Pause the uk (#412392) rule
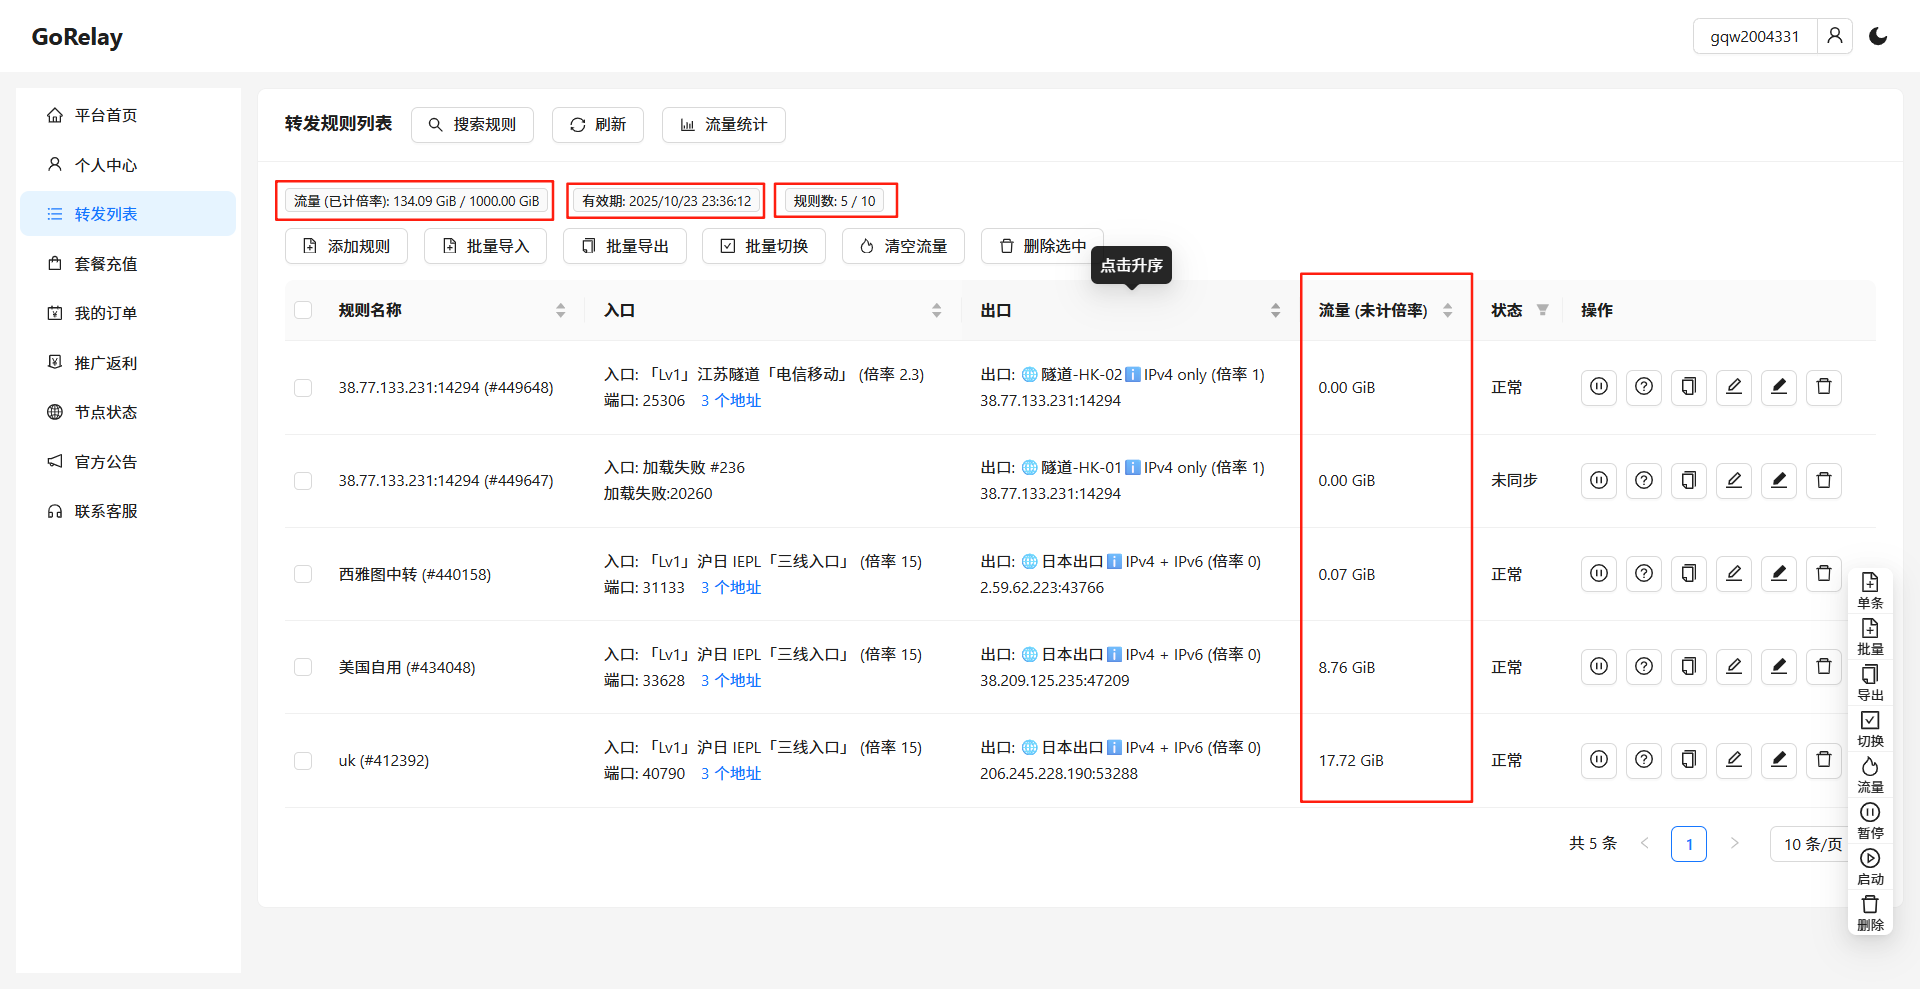The image size is (1920, 989). tap(1598, 760)
